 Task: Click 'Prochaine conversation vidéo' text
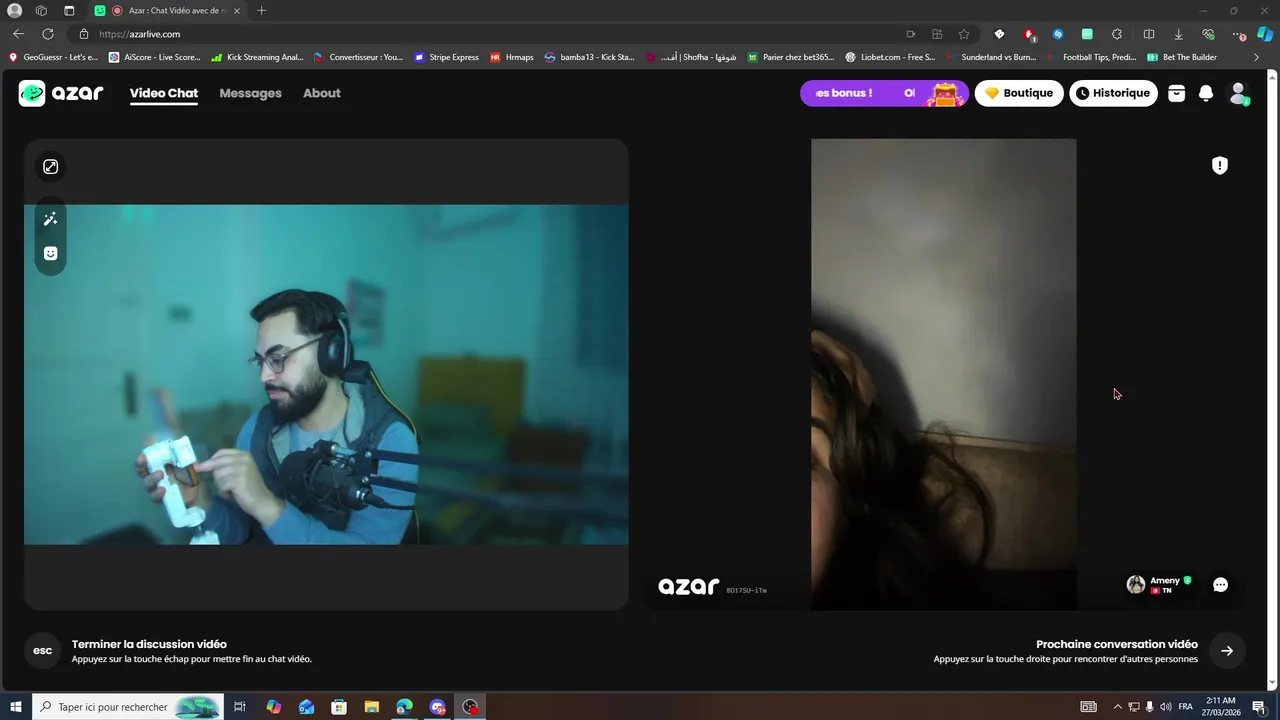tap(1117, 644)
